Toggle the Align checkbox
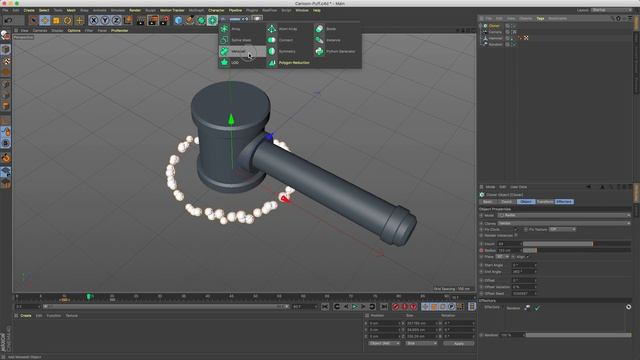This screenshot has height=360, width=640. (x=527, y=257)
